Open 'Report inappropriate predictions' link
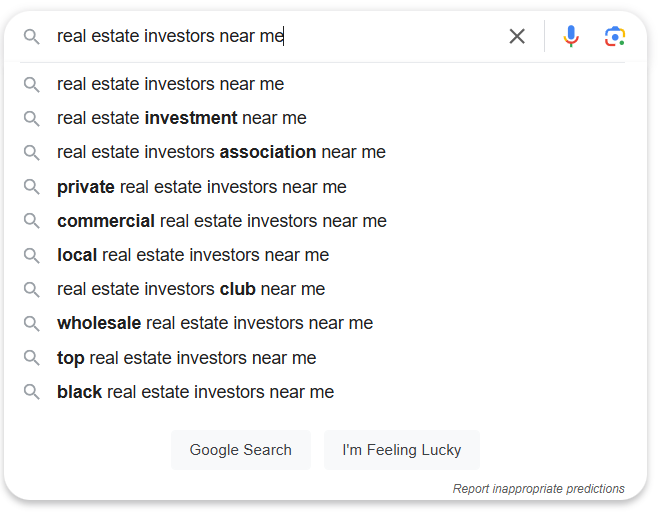This screenshot has width=658, height=512. (538, 488)
